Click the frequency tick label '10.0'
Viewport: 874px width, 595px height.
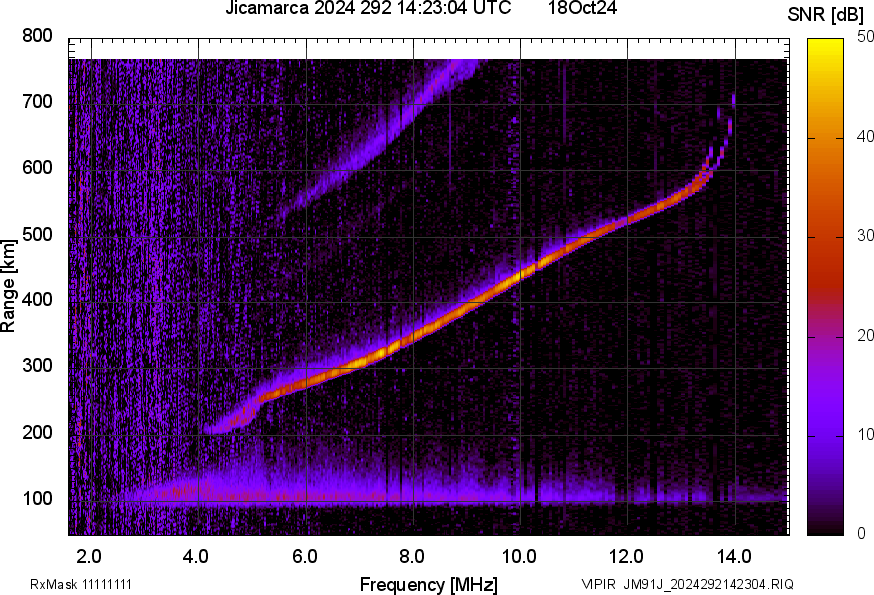[519, 556]
